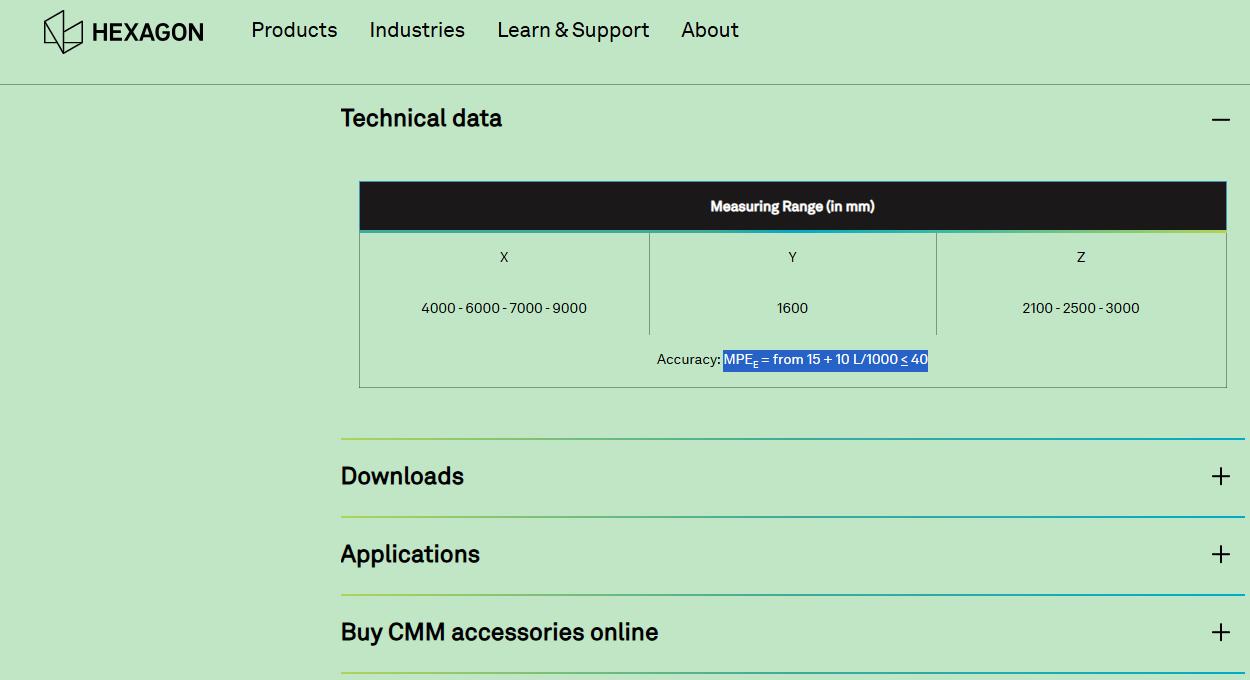The image size is (1250, 680).
Task: Click the X axis range values
Action: (x=504, y=308)
